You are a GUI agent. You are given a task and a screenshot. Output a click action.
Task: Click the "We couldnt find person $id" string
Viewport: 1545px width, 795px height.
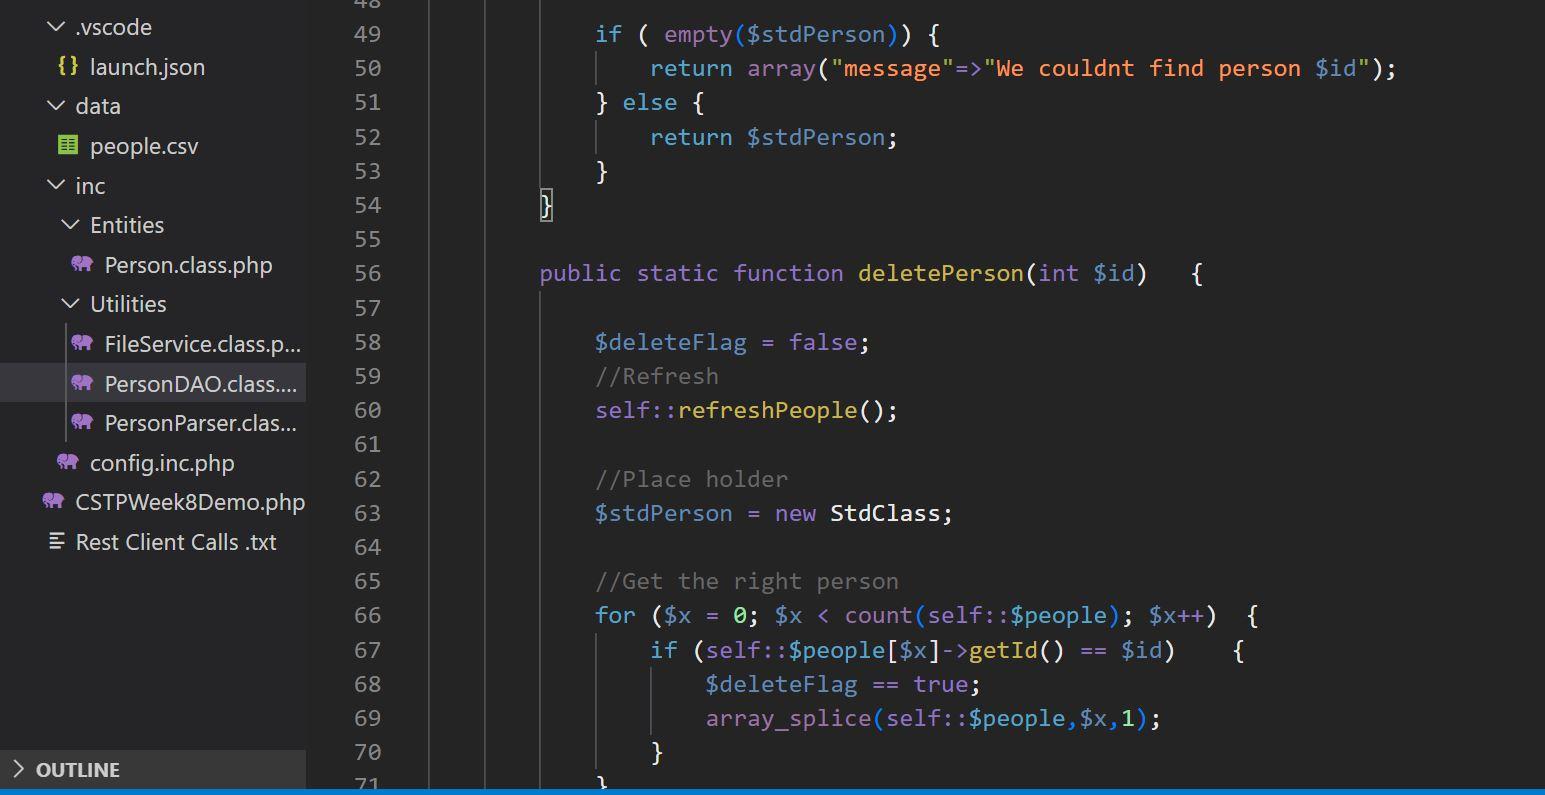(1176, 68)
